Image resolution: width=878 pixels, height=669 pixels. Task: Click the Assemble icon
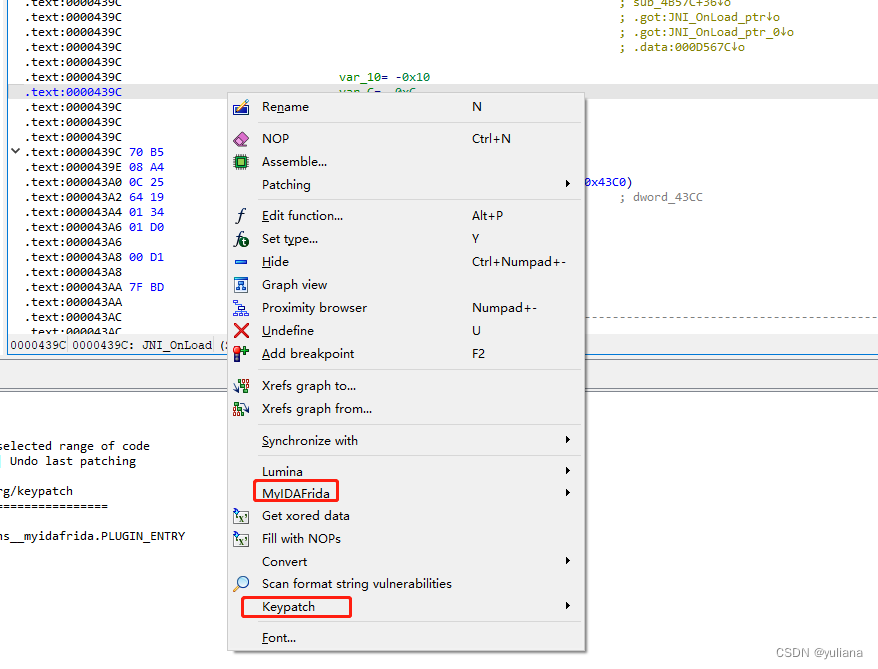click(x=240, y=161)
